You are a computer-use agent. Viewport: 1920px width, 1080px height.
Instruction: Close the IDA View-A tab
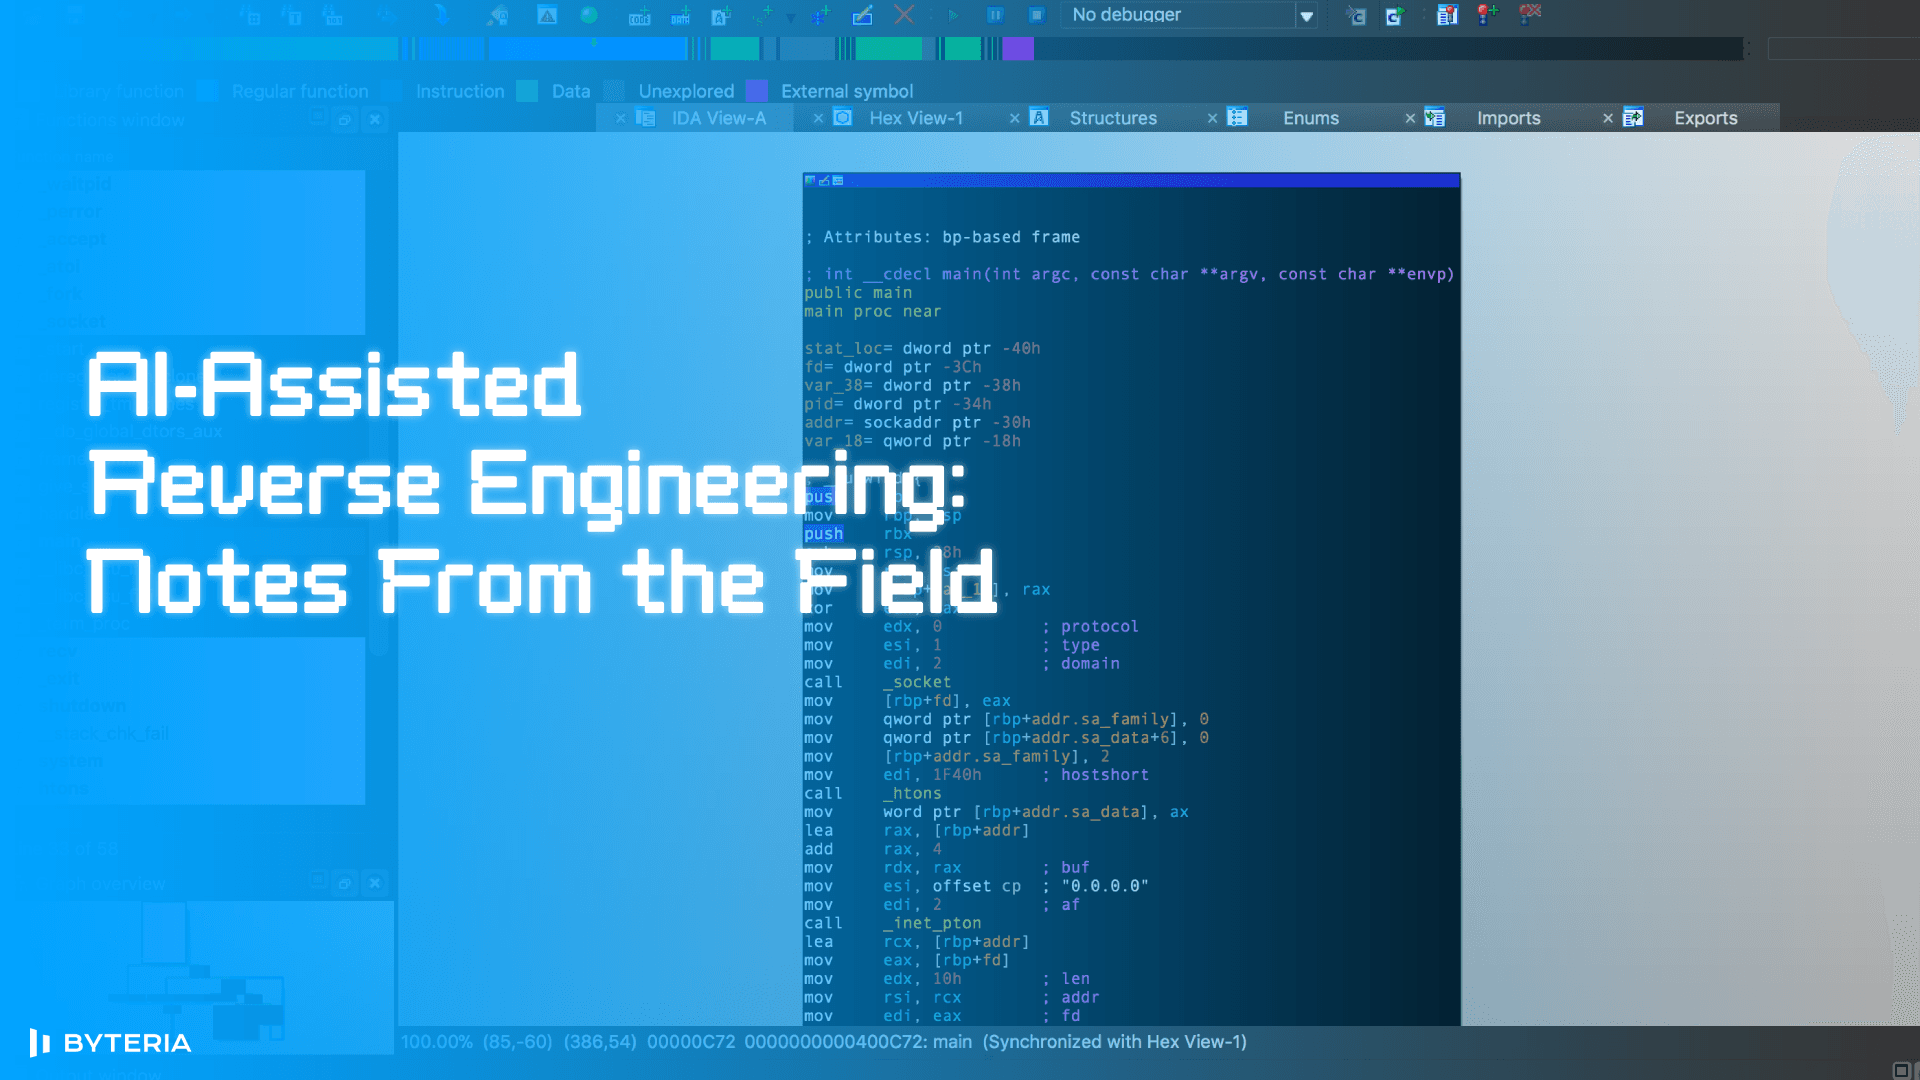[620, 118]
